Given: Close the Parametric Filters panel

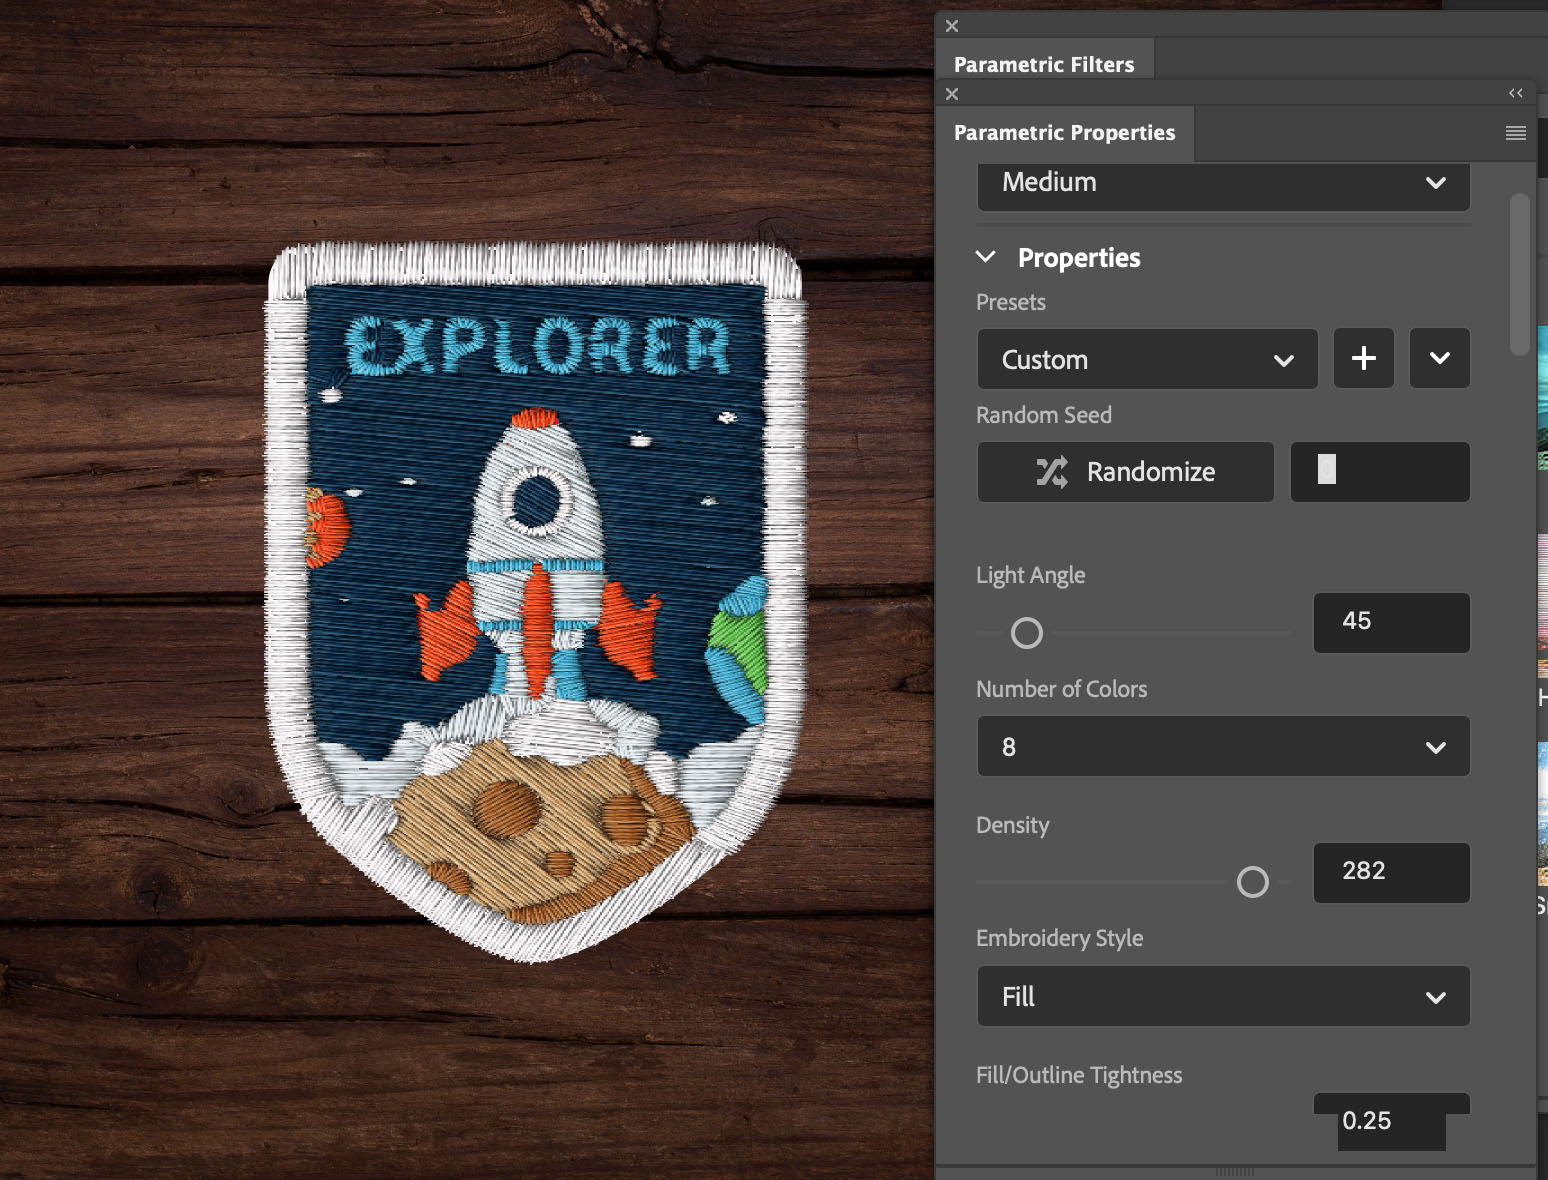Looking at the screenshot, I should pyautogui.click(x=952, y=26).
